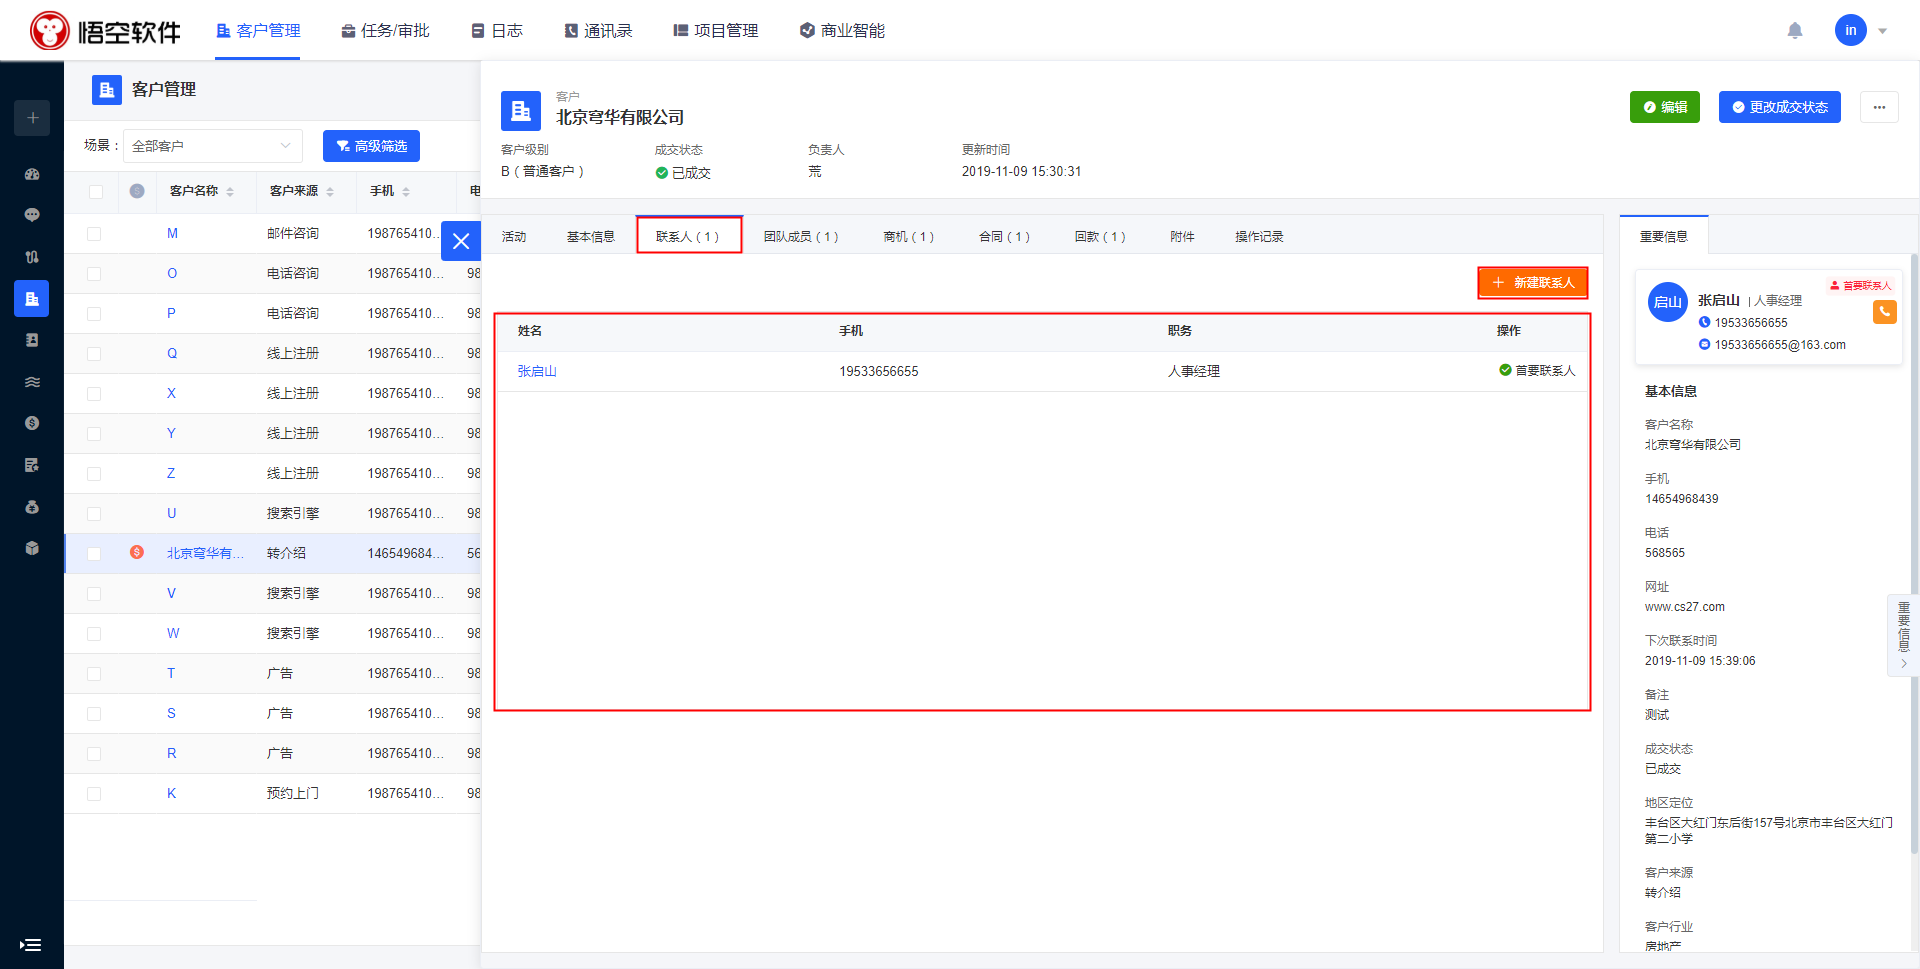Close the customer detail panel
The image size is (1920, 969).
(x=461, y=241)
